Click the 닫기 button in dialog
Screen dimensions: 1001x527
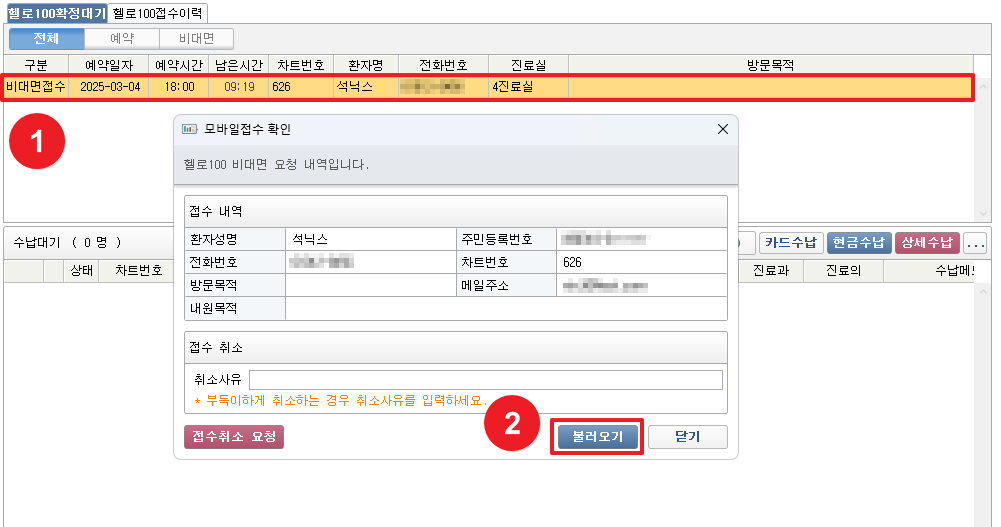pos(687,437)
